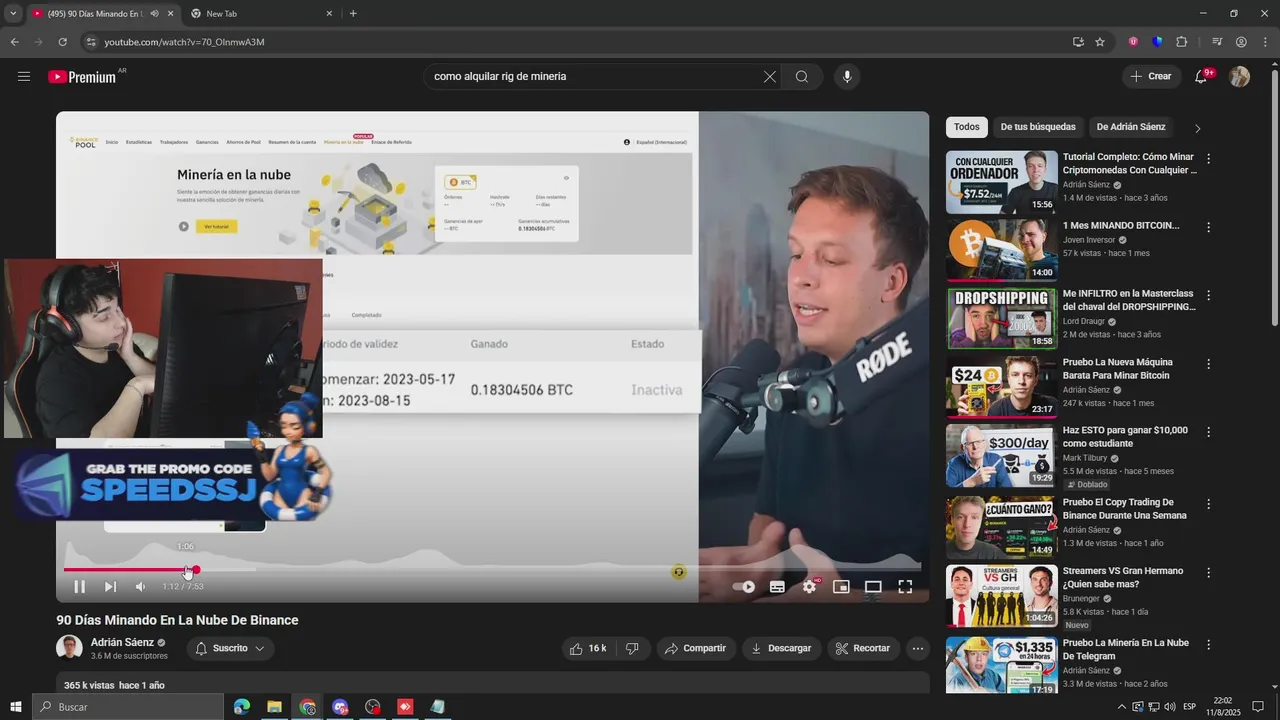Open options for Minería En La Nube Telegram

(1208, 645)
